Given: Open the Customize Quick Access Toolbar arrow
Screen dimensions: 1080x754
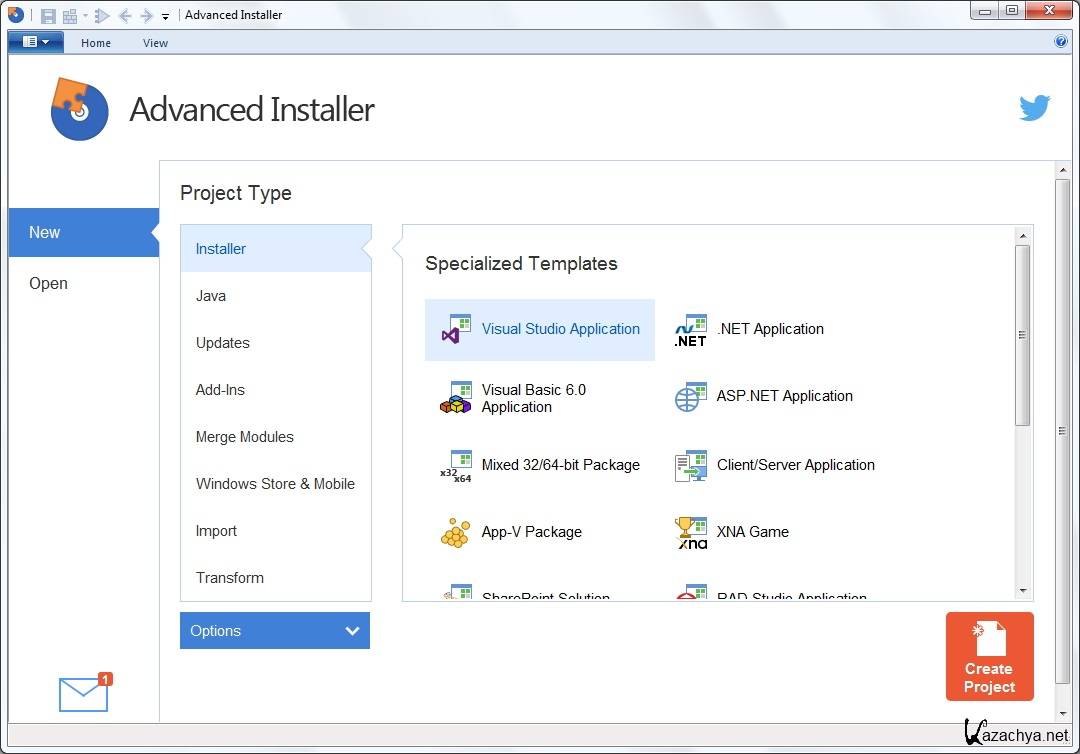Looking at the screenshot, I should (166, 16).
